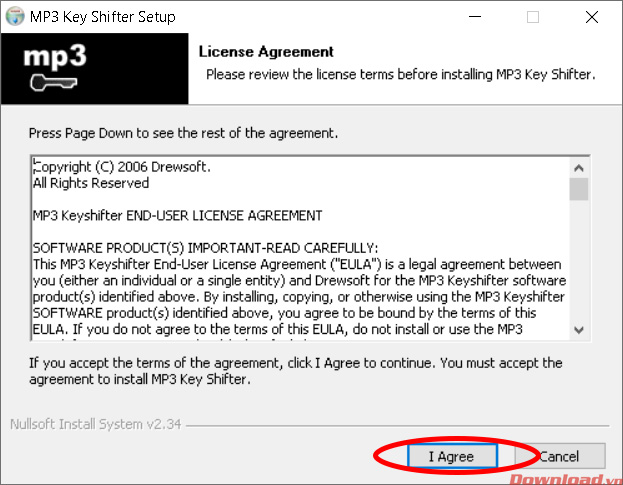
Task: Click the license scrollbar up arrow
Action: pyautogui.click(x=579, y=165)
